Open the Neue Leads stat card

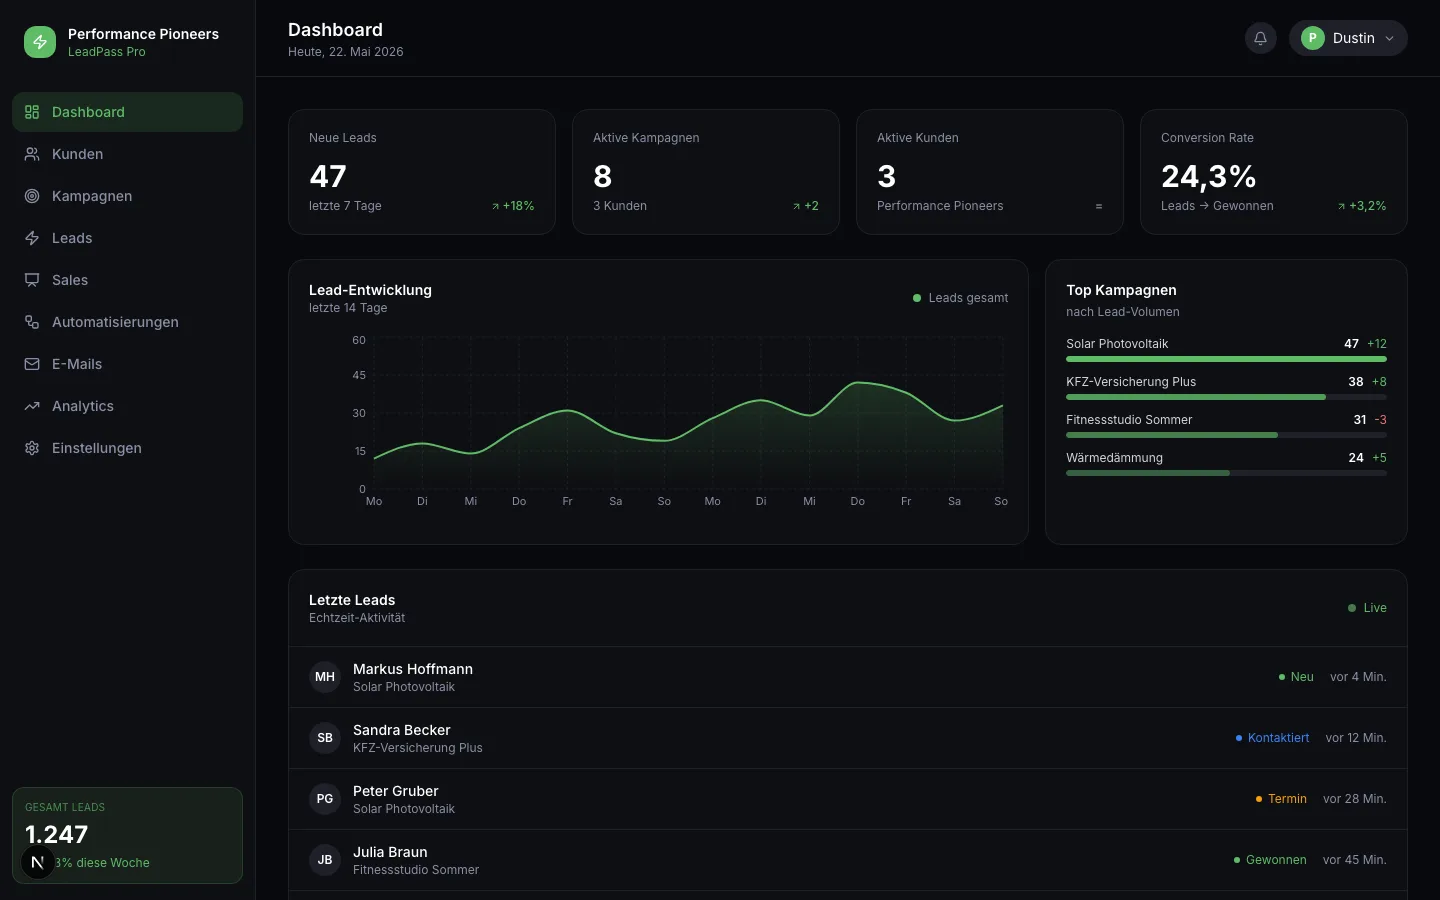[422, 172]
